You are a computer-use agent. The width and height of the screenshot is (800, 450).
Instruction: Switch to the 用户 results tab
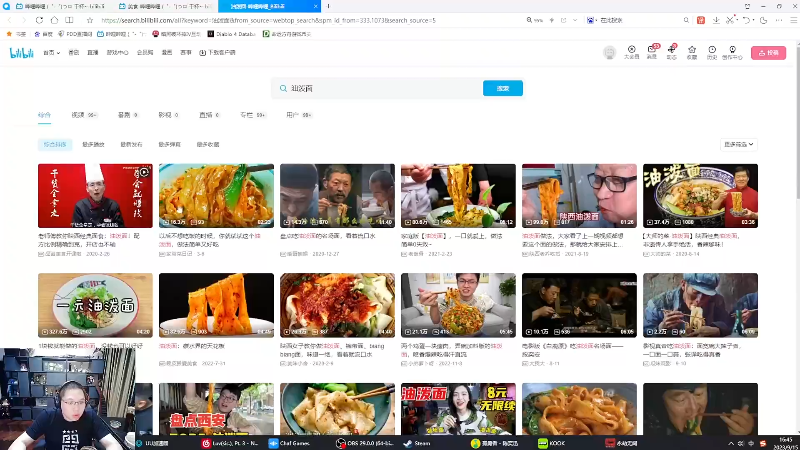coord(299,115)
